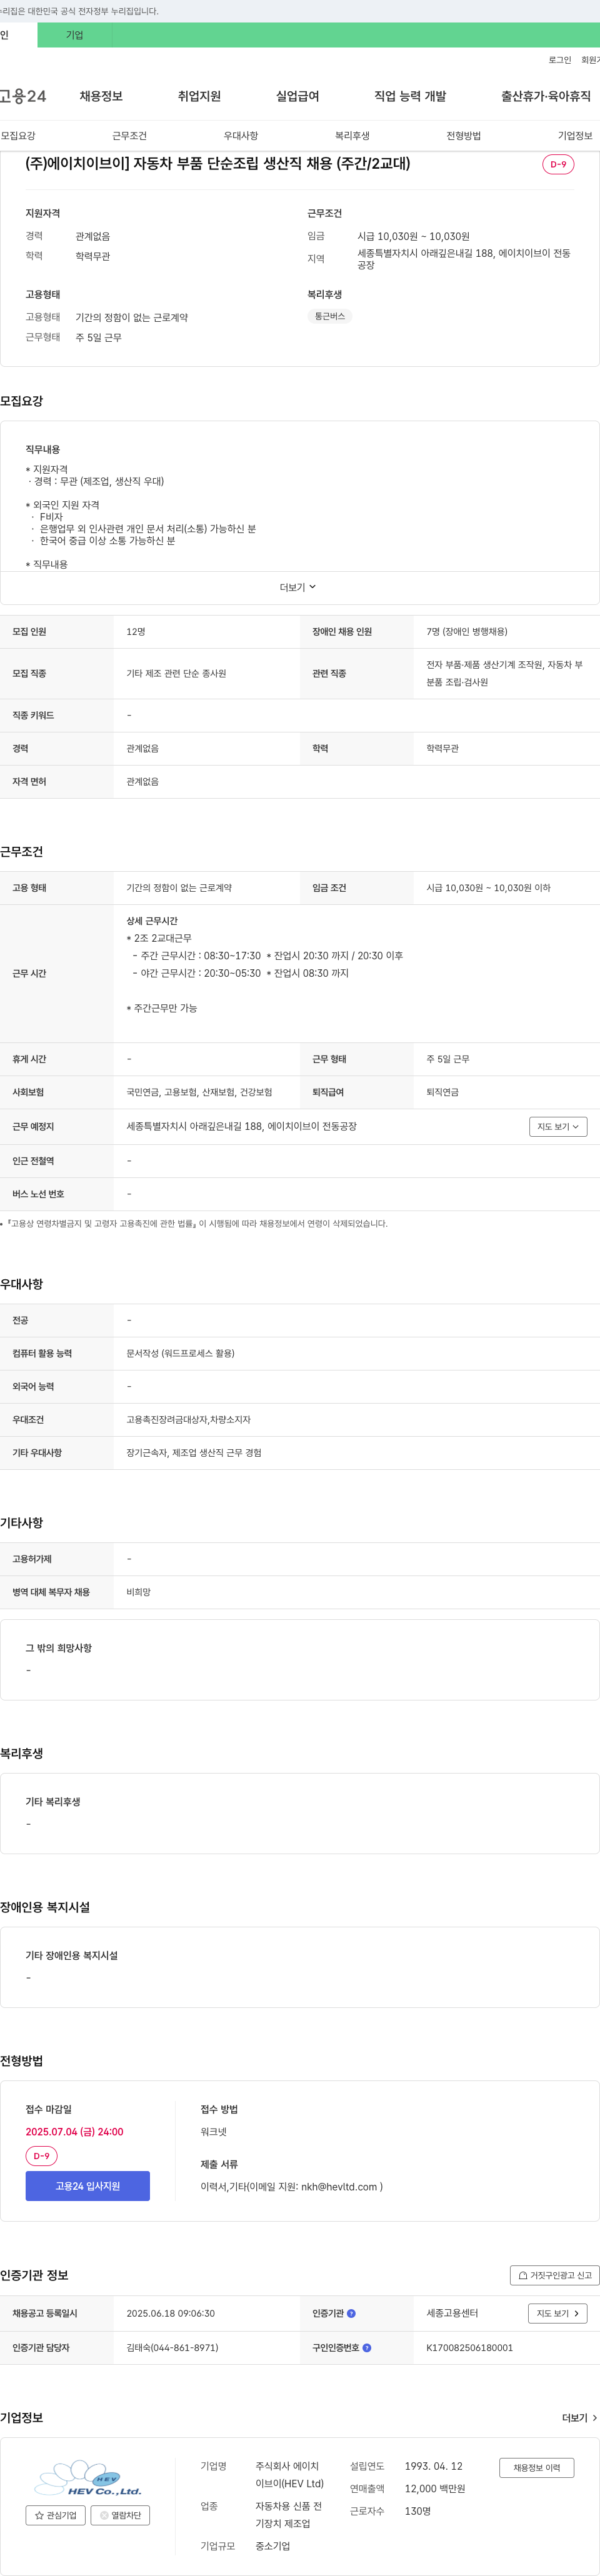This screenshot has height=2576, width=600.
Task: Jump to the 우대사항 section tab
Action: pos(241,136)
